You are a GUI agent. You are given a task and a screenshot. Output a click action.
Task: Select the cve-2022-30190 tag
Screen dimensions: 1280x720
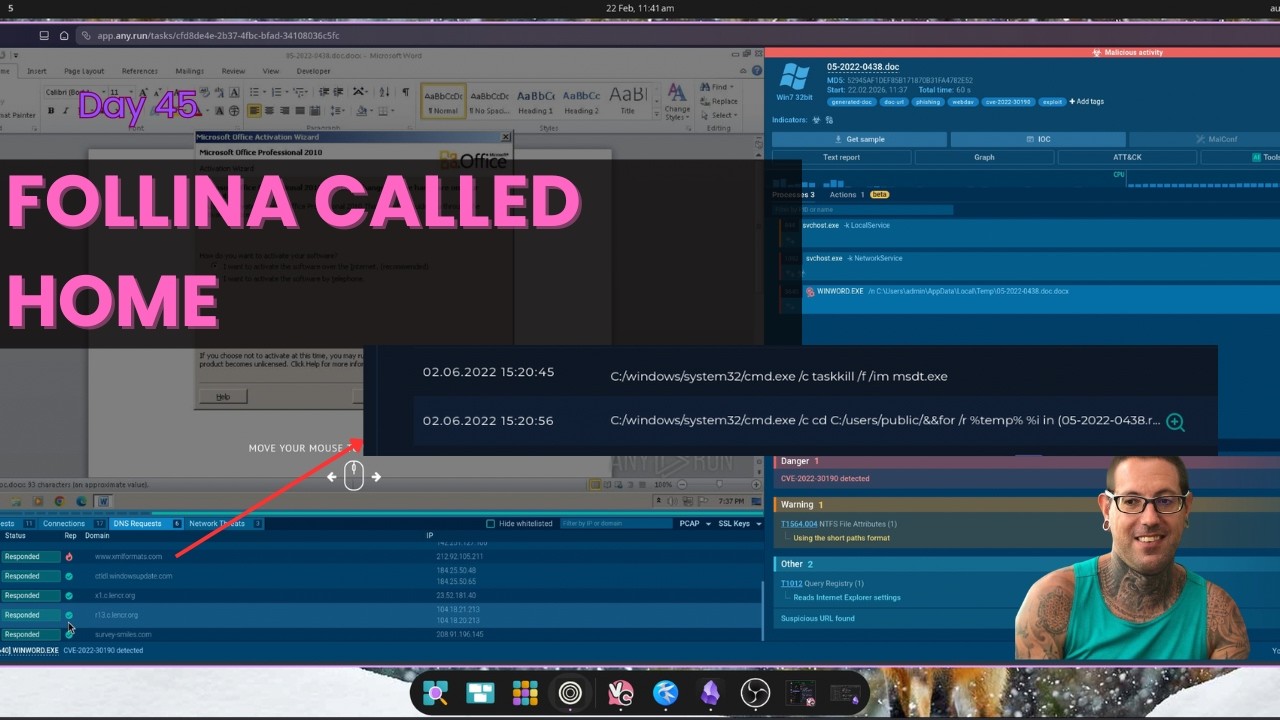1008,101
